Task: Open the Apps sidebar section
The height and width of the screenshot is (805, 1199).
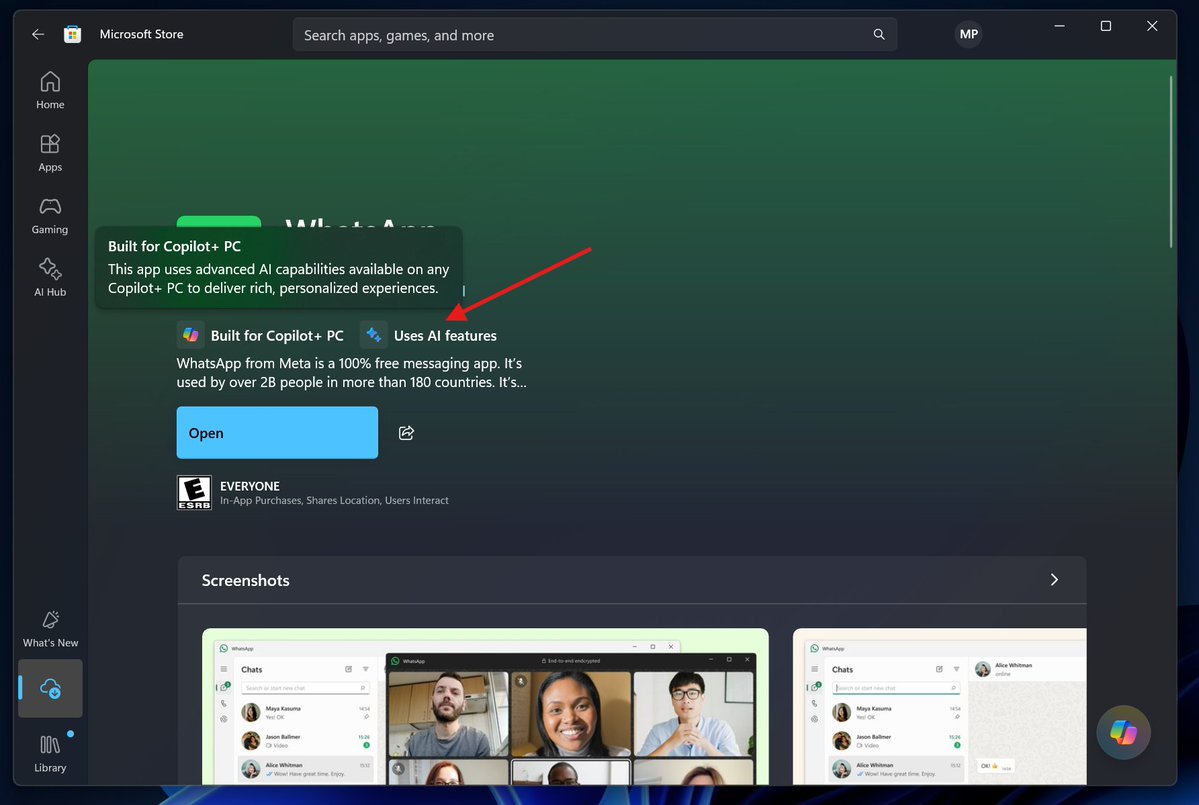Action: tap(50, 153)
